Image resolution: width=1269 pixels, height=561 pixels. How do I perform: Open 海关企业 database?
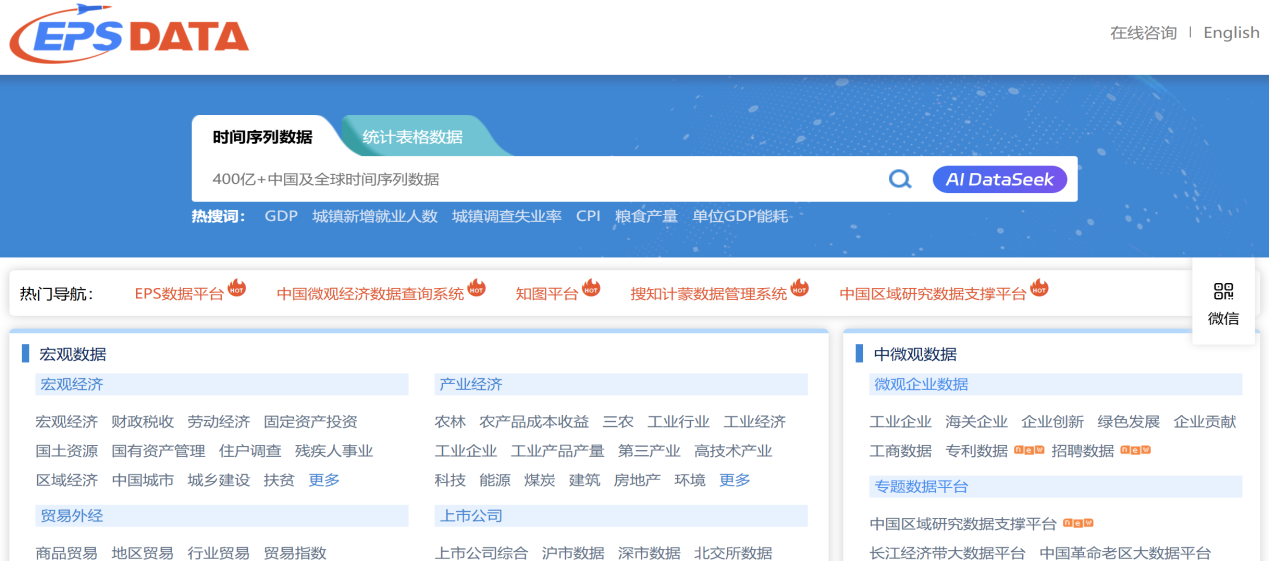[977, 422]
